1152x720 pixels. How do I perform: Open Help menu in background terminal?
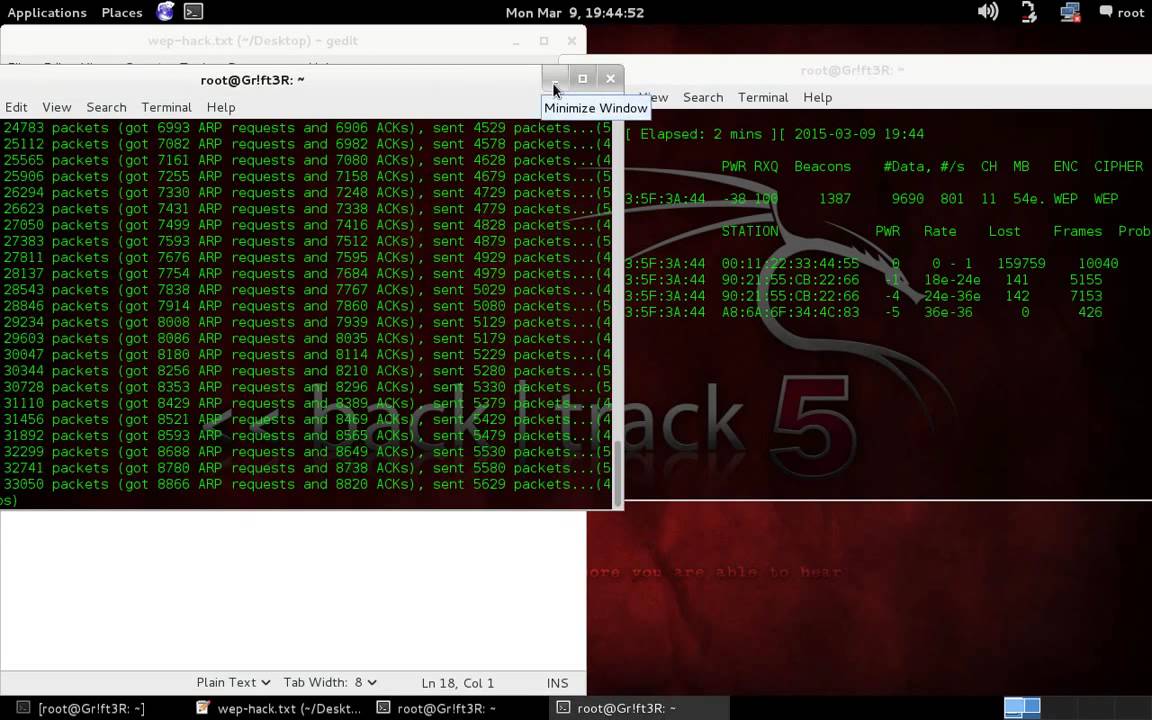[x=818, y=98]
